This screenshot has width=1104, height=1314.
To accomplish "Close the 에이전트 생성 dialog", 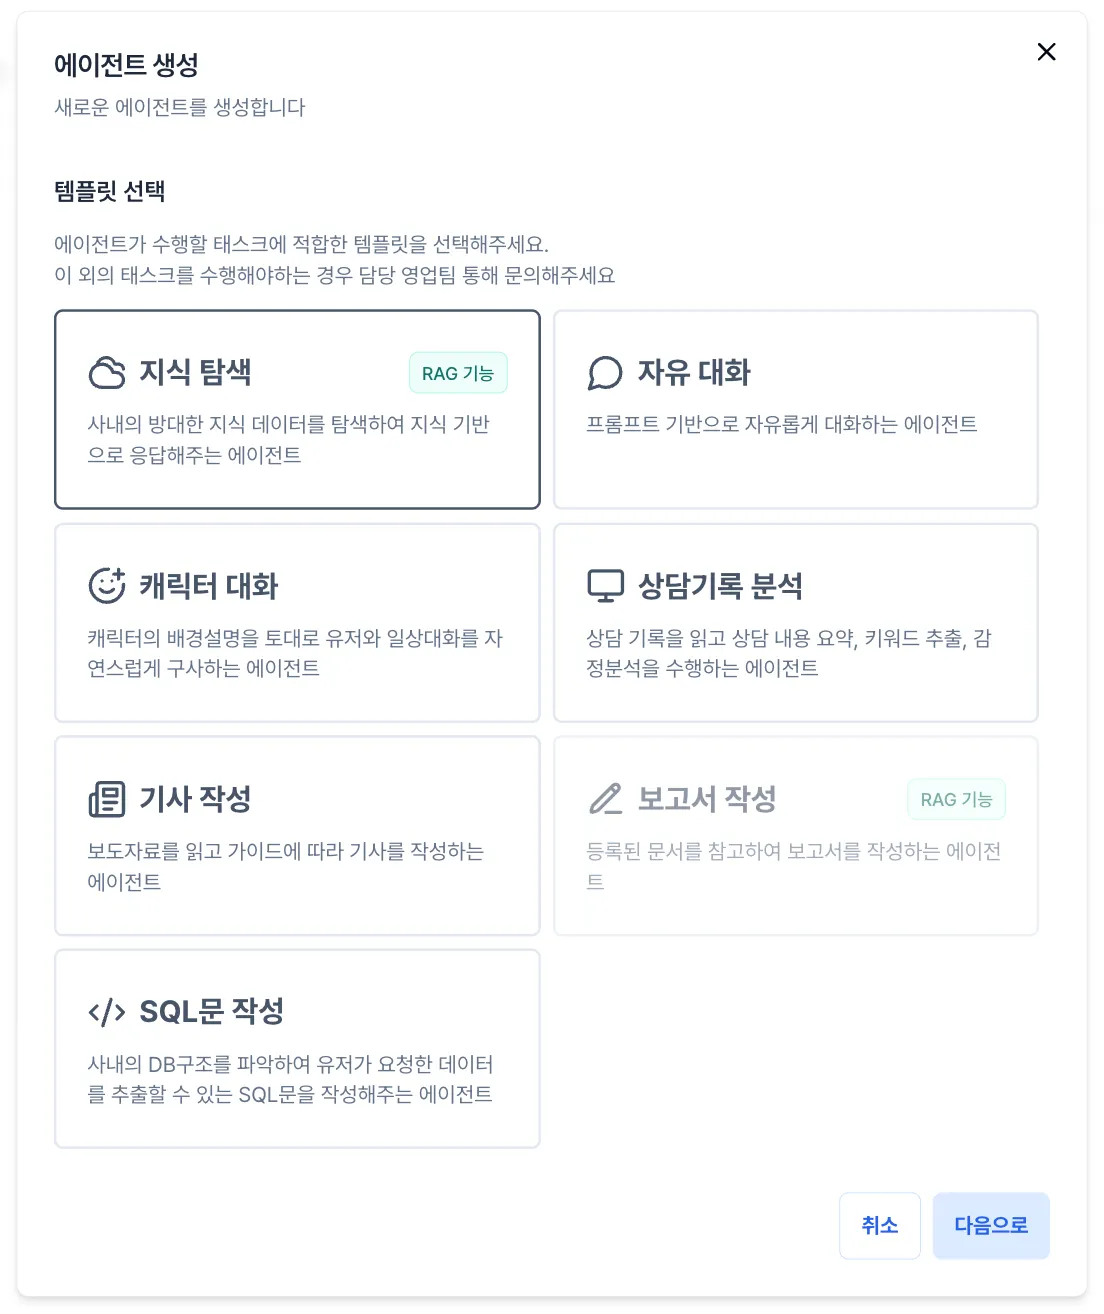I will pyautogui.click(x=1046, y=52).
